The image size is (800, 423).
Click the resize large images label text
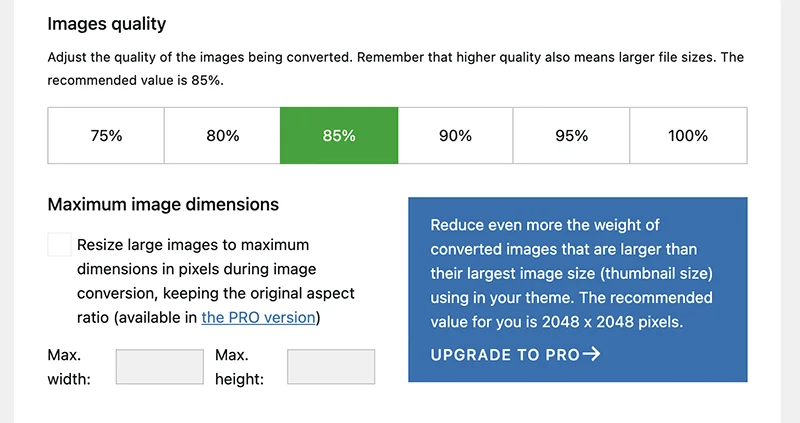pyautogui.click(x=215, y=281)
